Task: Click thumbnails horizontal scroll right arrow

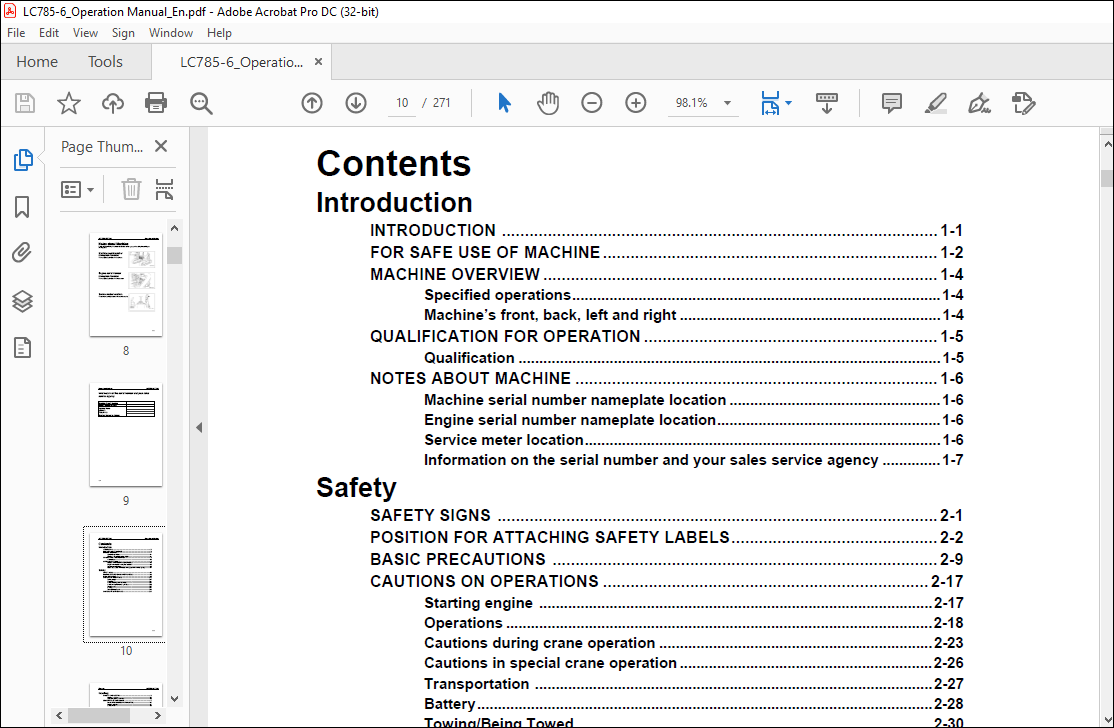Action: click(158, 715)
